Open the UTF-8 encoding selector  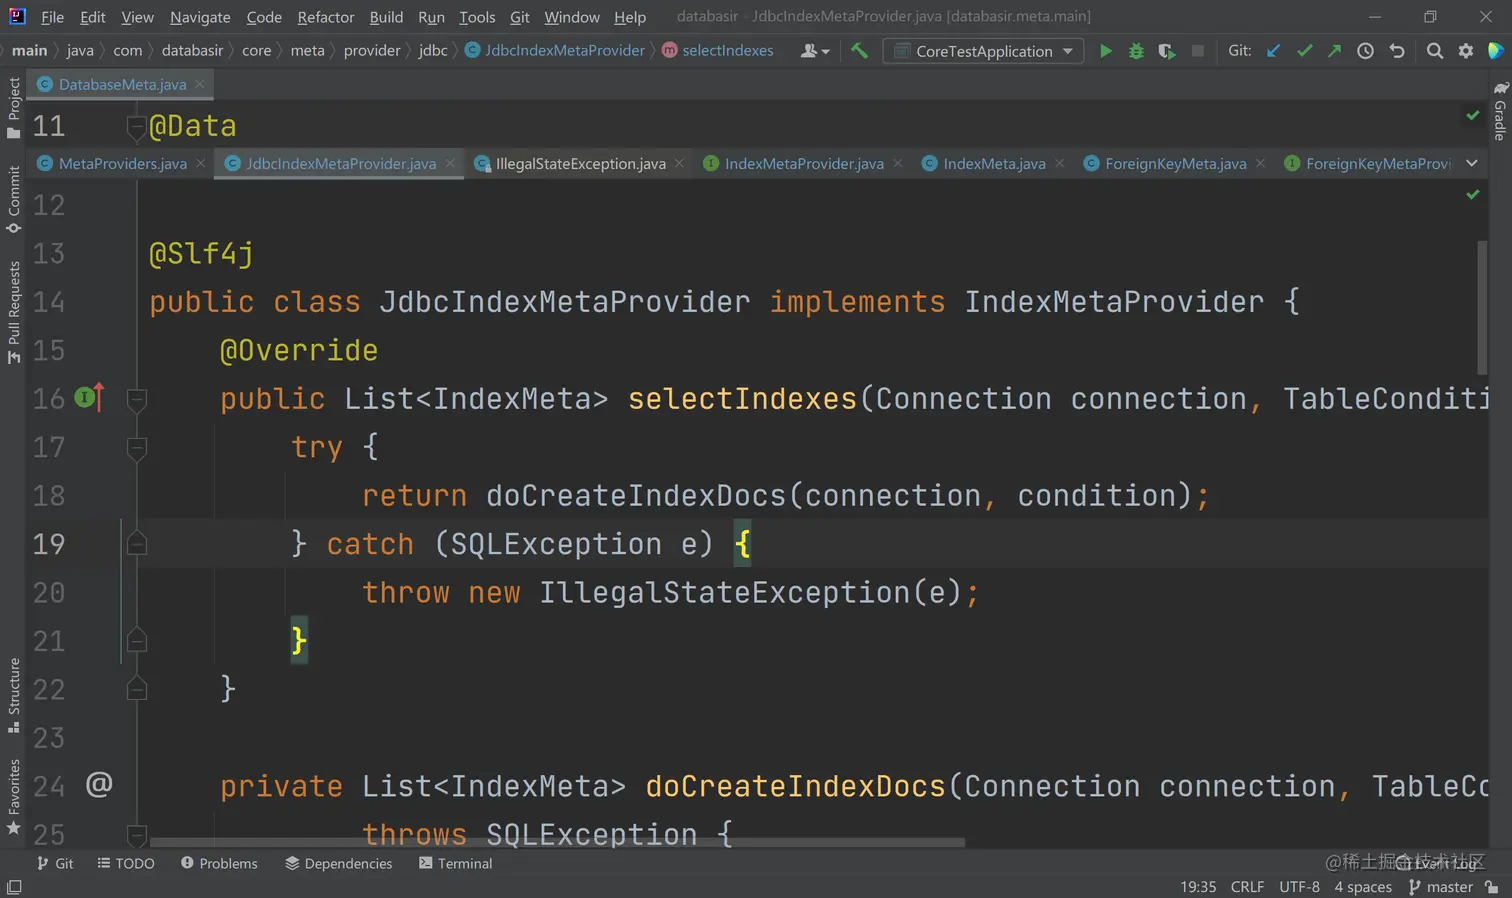tap(1299, 887)
